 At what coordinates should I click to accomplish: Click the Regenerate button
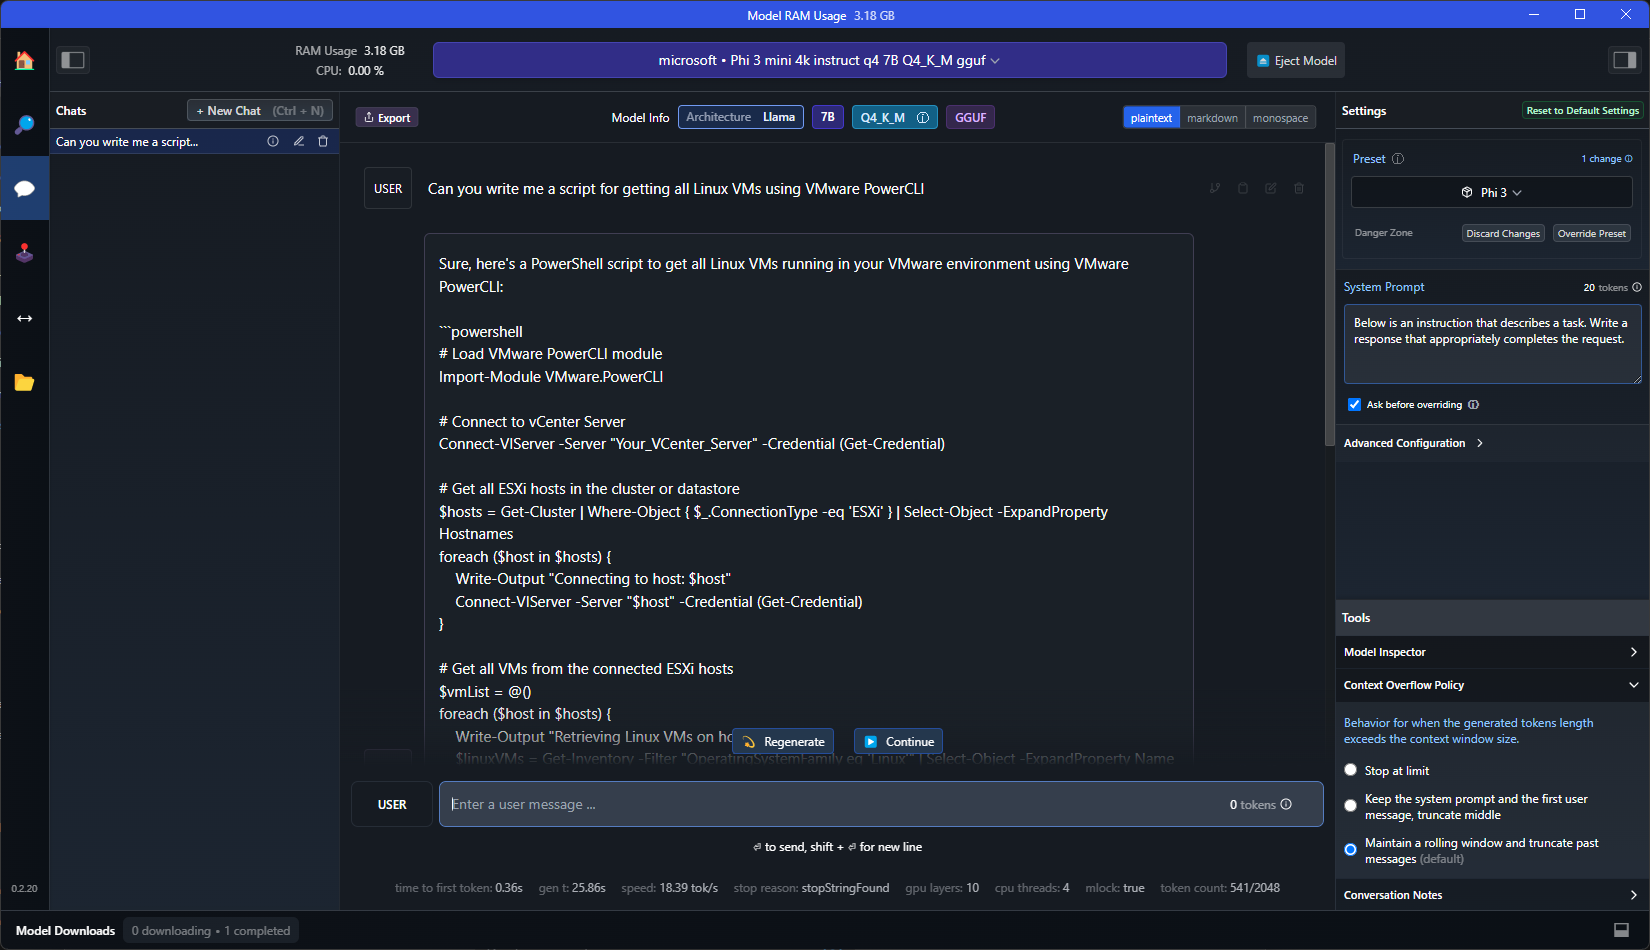point(784,742)
